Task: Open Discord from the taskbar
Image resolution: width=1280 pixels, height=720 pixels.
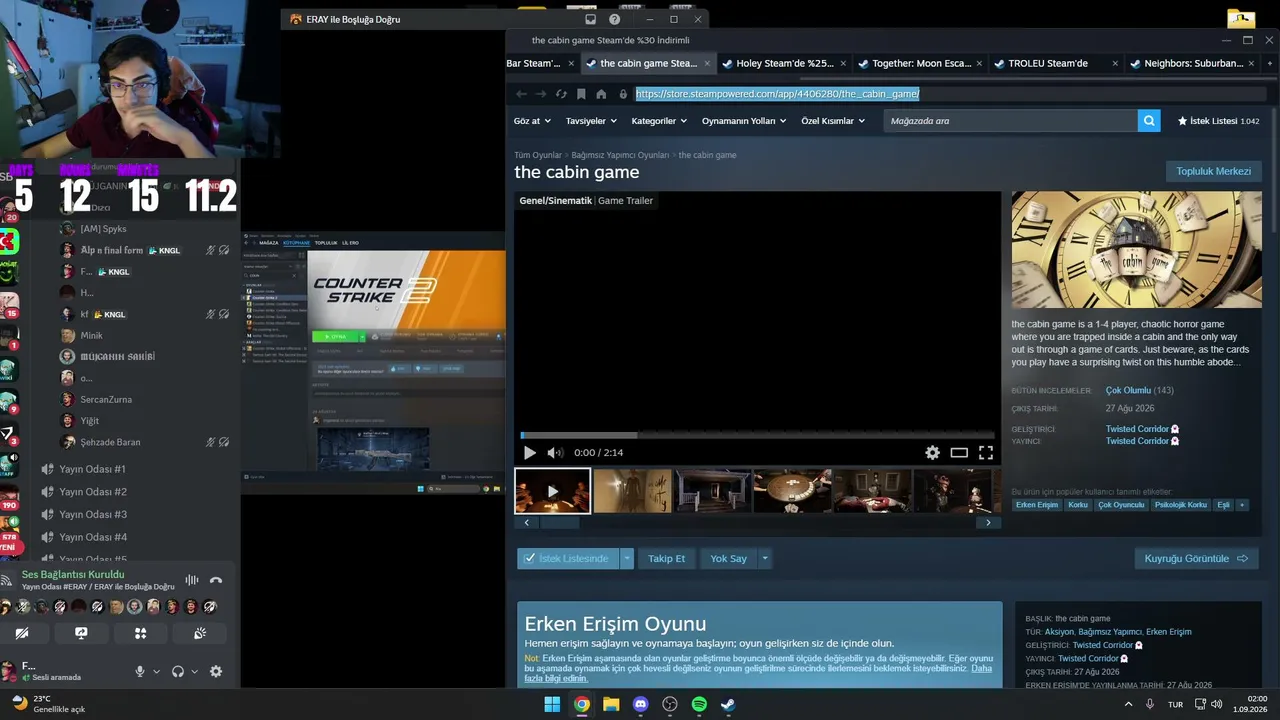Action: coord(641,704)
